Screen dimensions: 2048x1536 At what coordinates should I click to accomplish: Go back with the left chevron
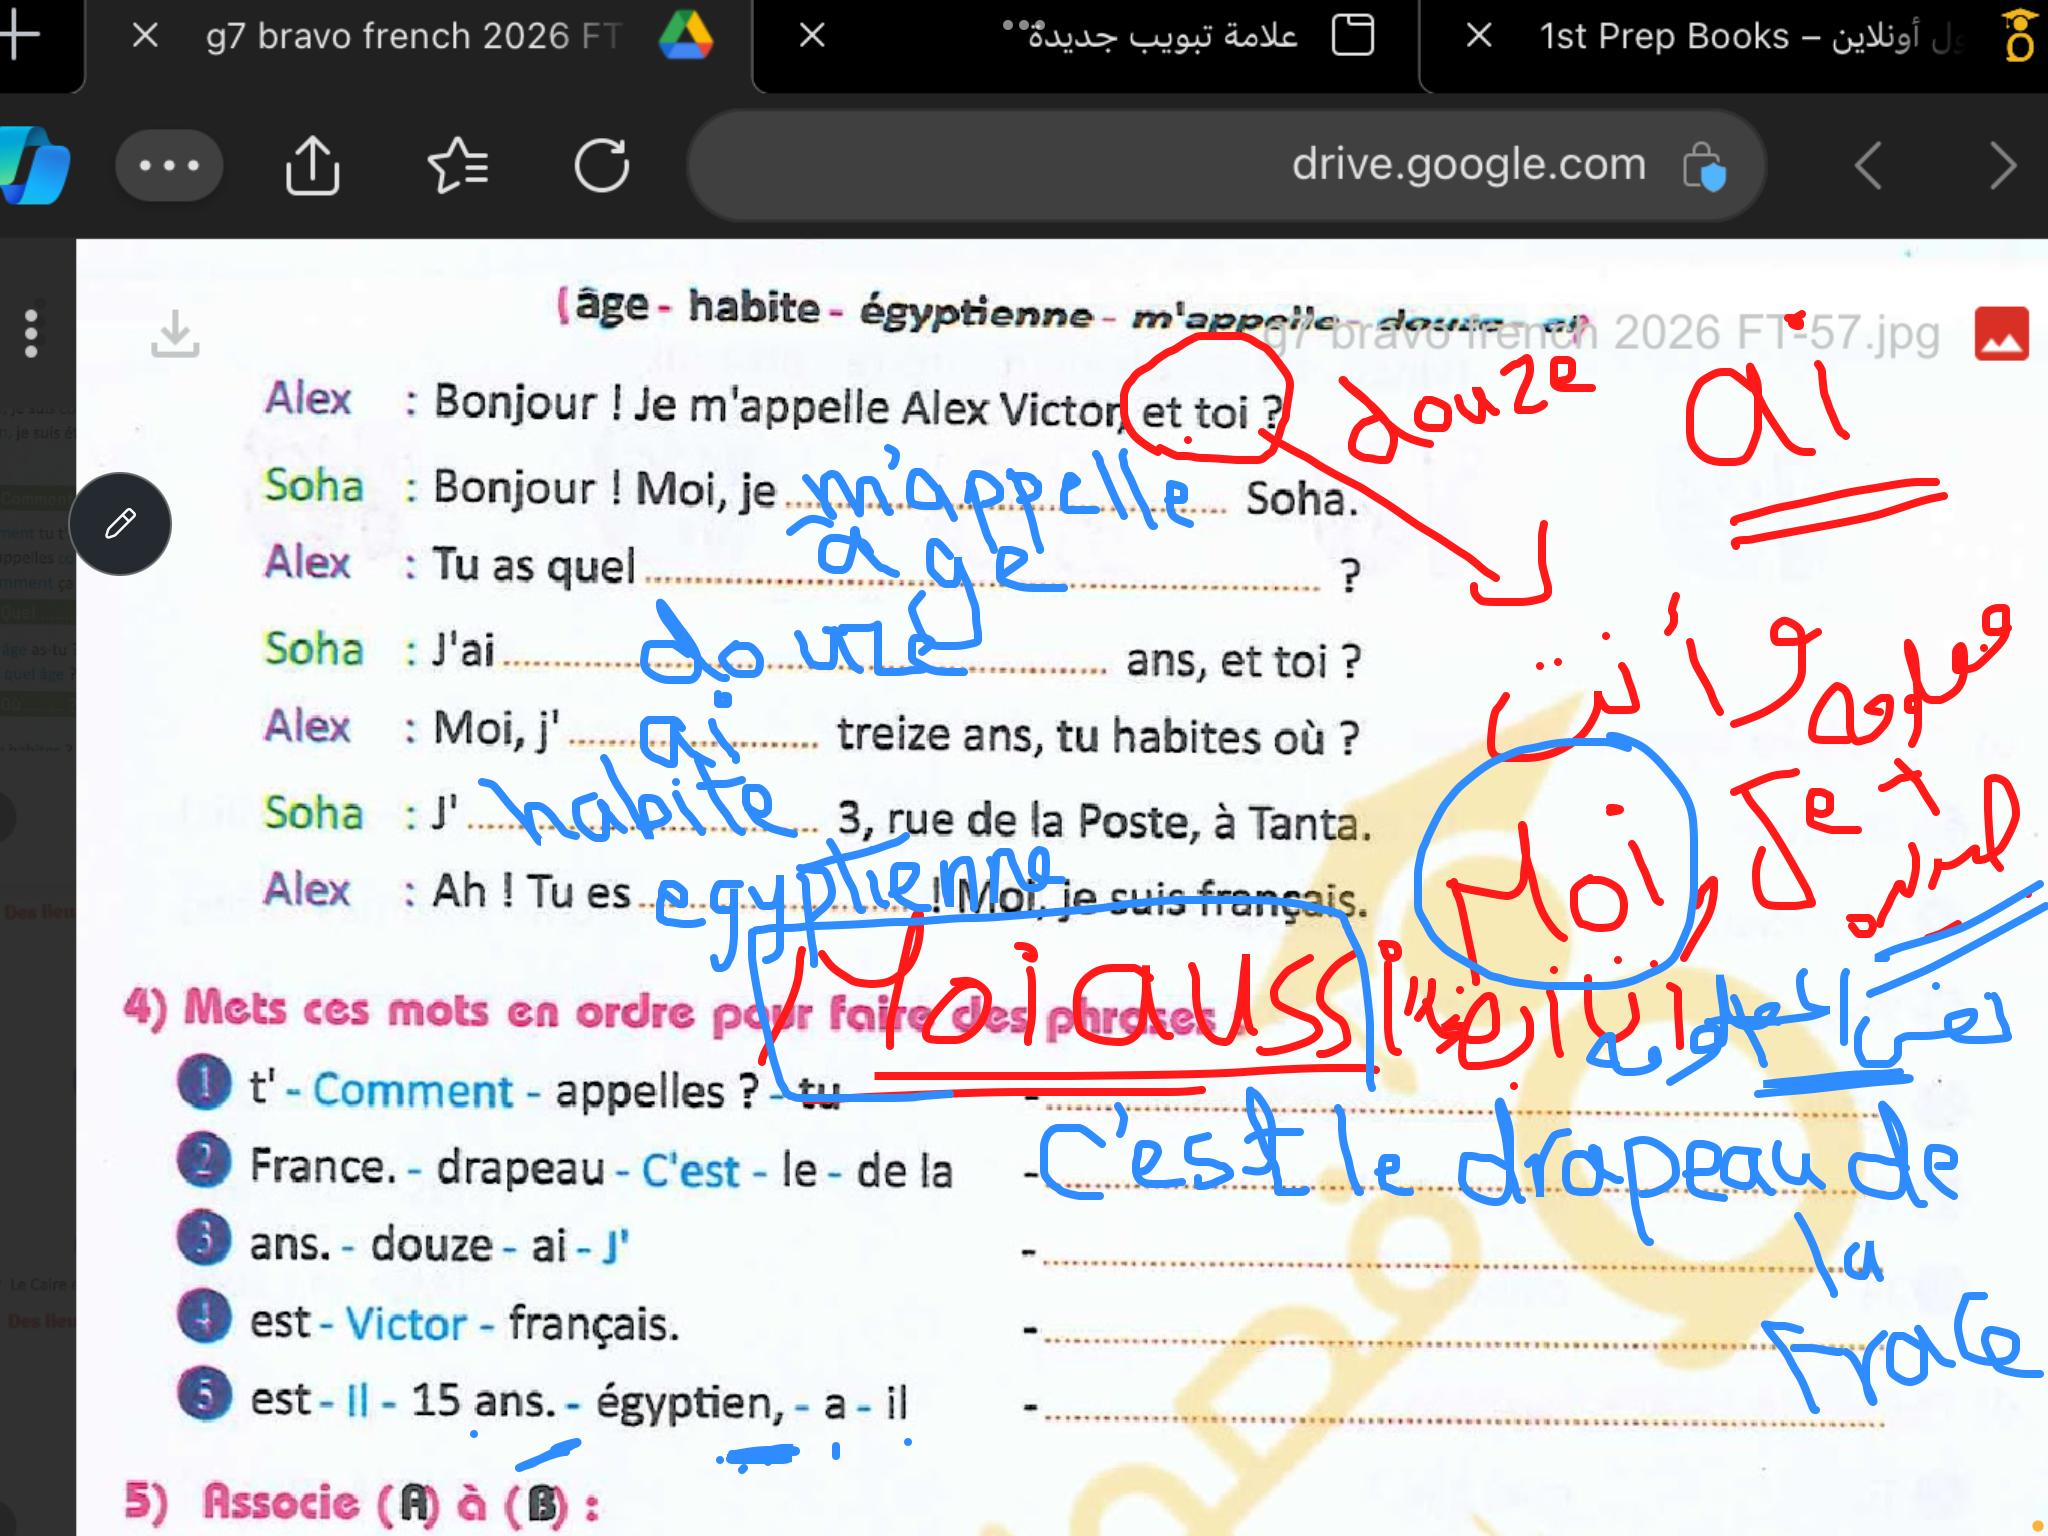click(x=1868, y=165)
